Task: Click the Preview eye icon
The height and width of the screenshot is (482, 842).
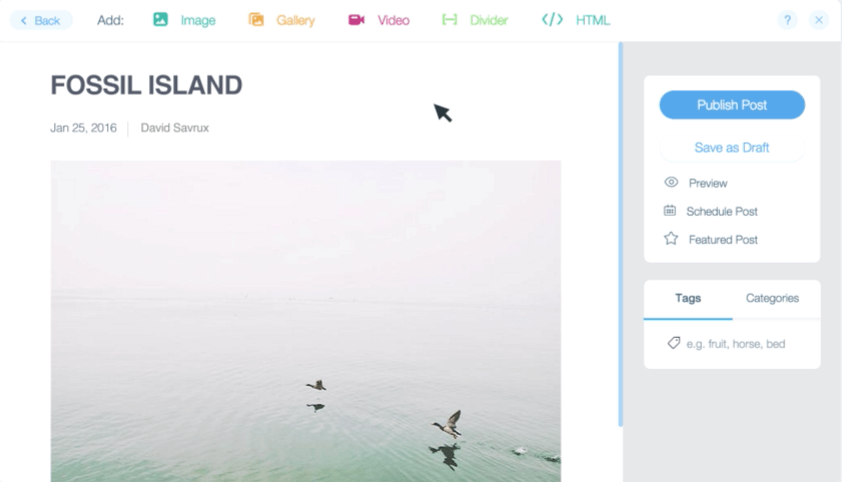Action: [x=671, y=182]
